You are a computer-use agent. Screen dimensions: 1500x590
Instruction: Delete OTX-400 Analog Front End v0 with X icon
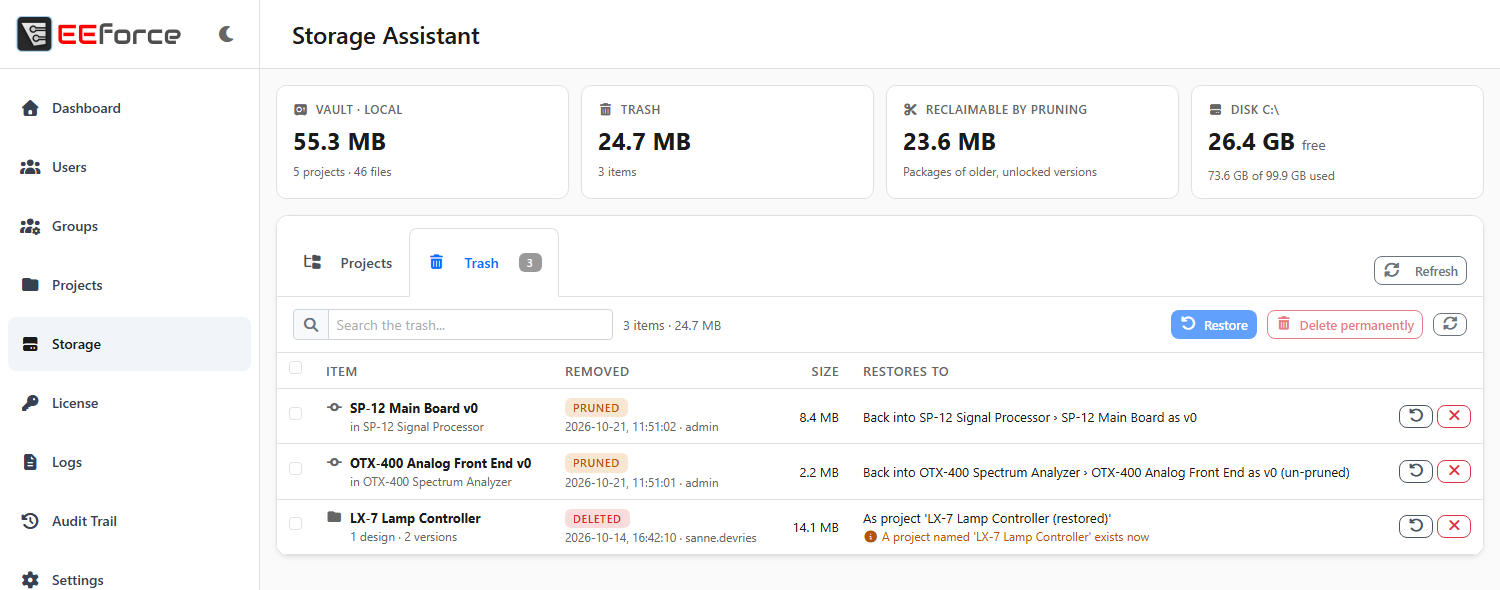(1454, 471)
